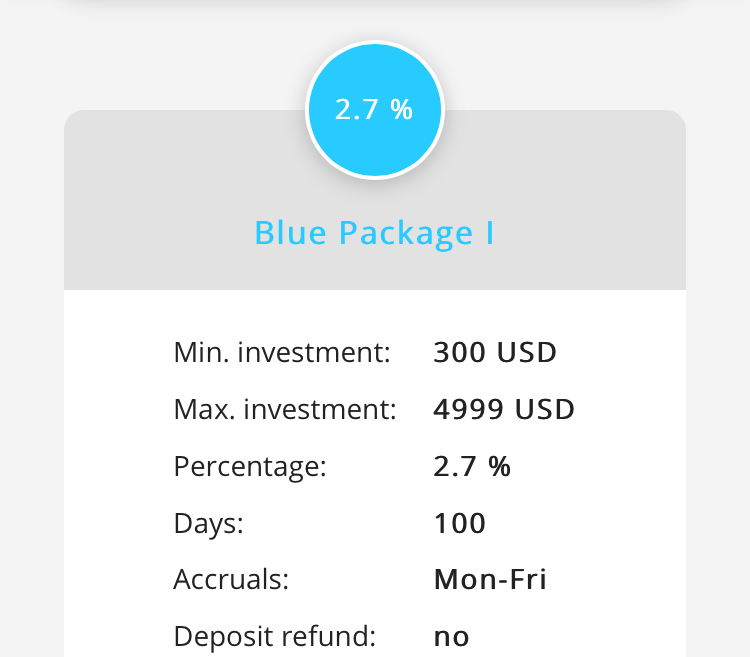Click the 300 USD minimum value
750x657 pixels.
pyautogui.click(x=495, y=352)
